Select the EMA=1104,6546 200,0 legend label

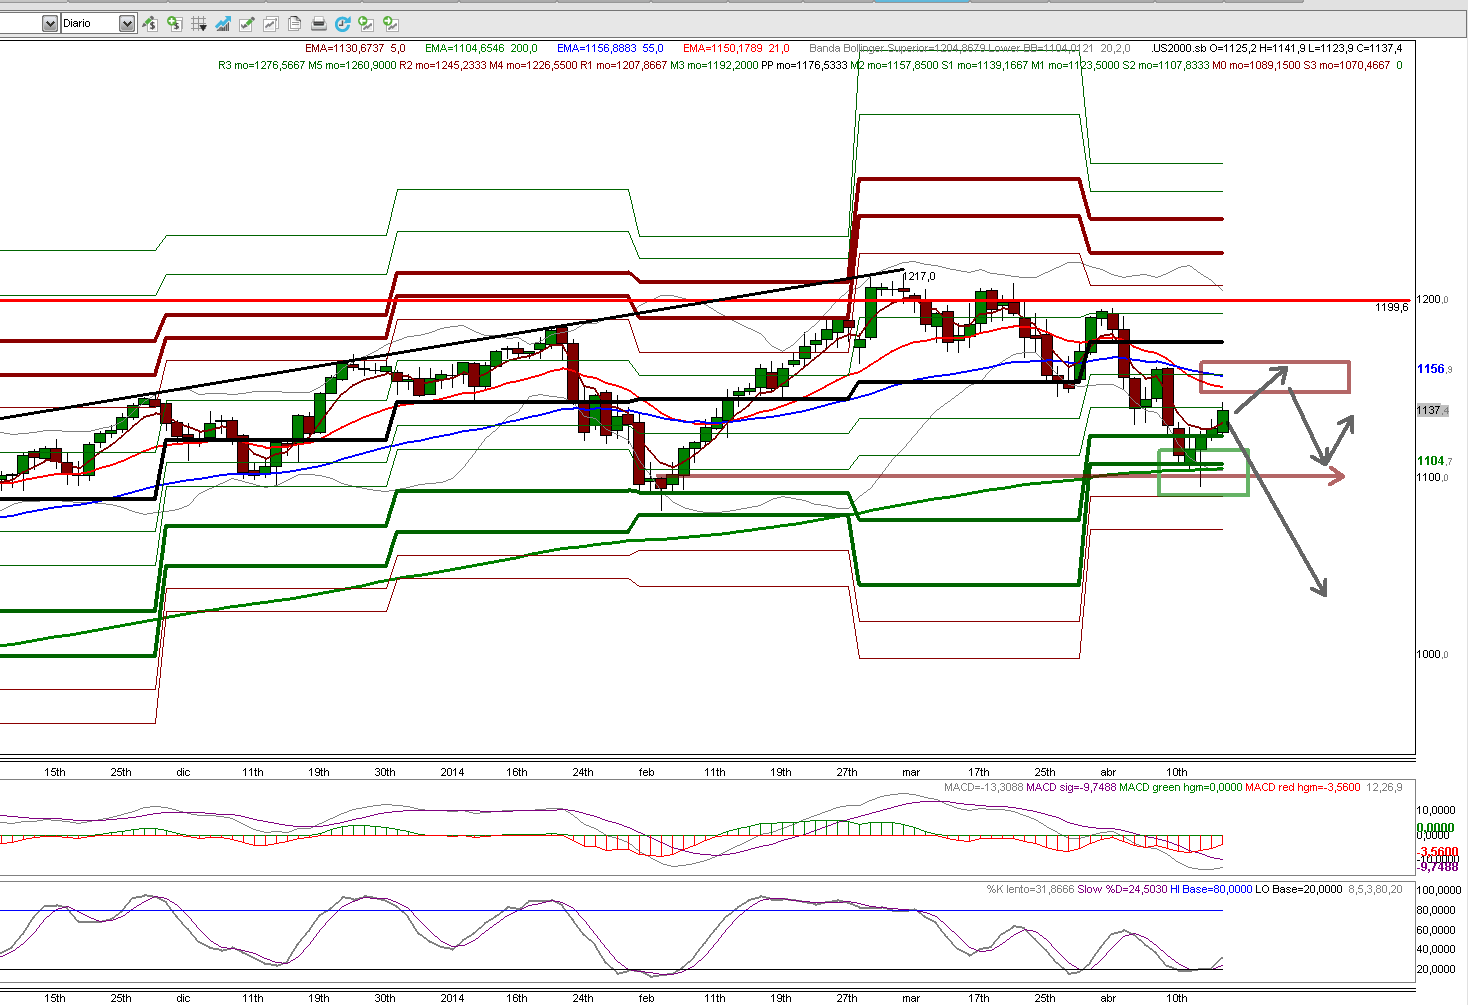pyautogui.click(x=481, y=48)
